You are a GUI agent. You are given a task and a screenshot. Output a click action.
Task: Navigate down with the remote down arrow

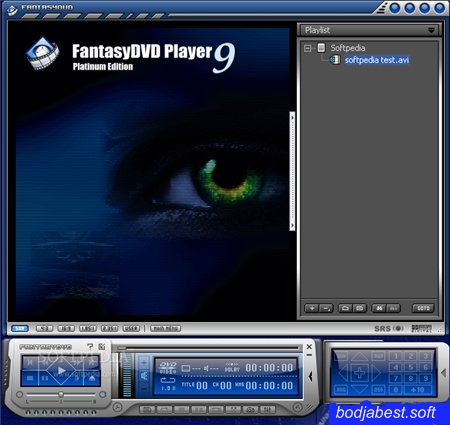[359, 389]
